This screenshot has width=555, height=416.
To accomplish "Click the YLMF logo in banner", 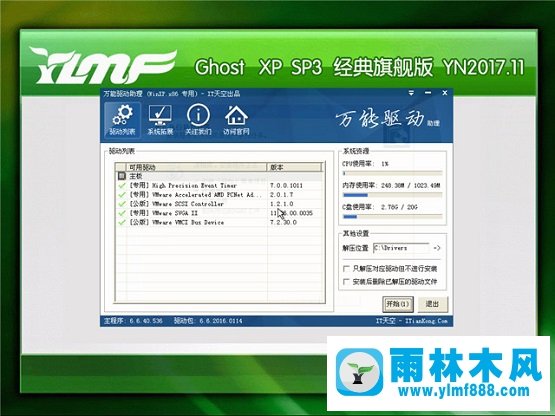I will [103, 65].
